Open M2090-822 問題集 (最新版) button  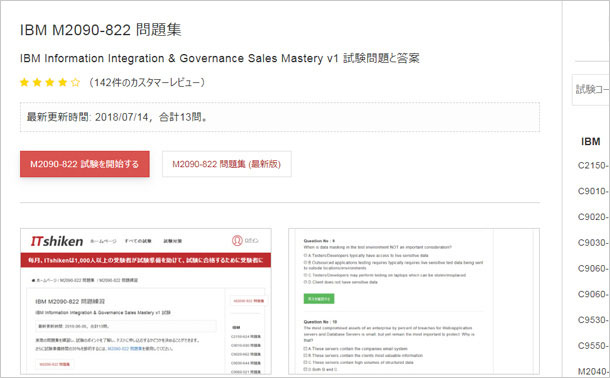tap(226, 164)
